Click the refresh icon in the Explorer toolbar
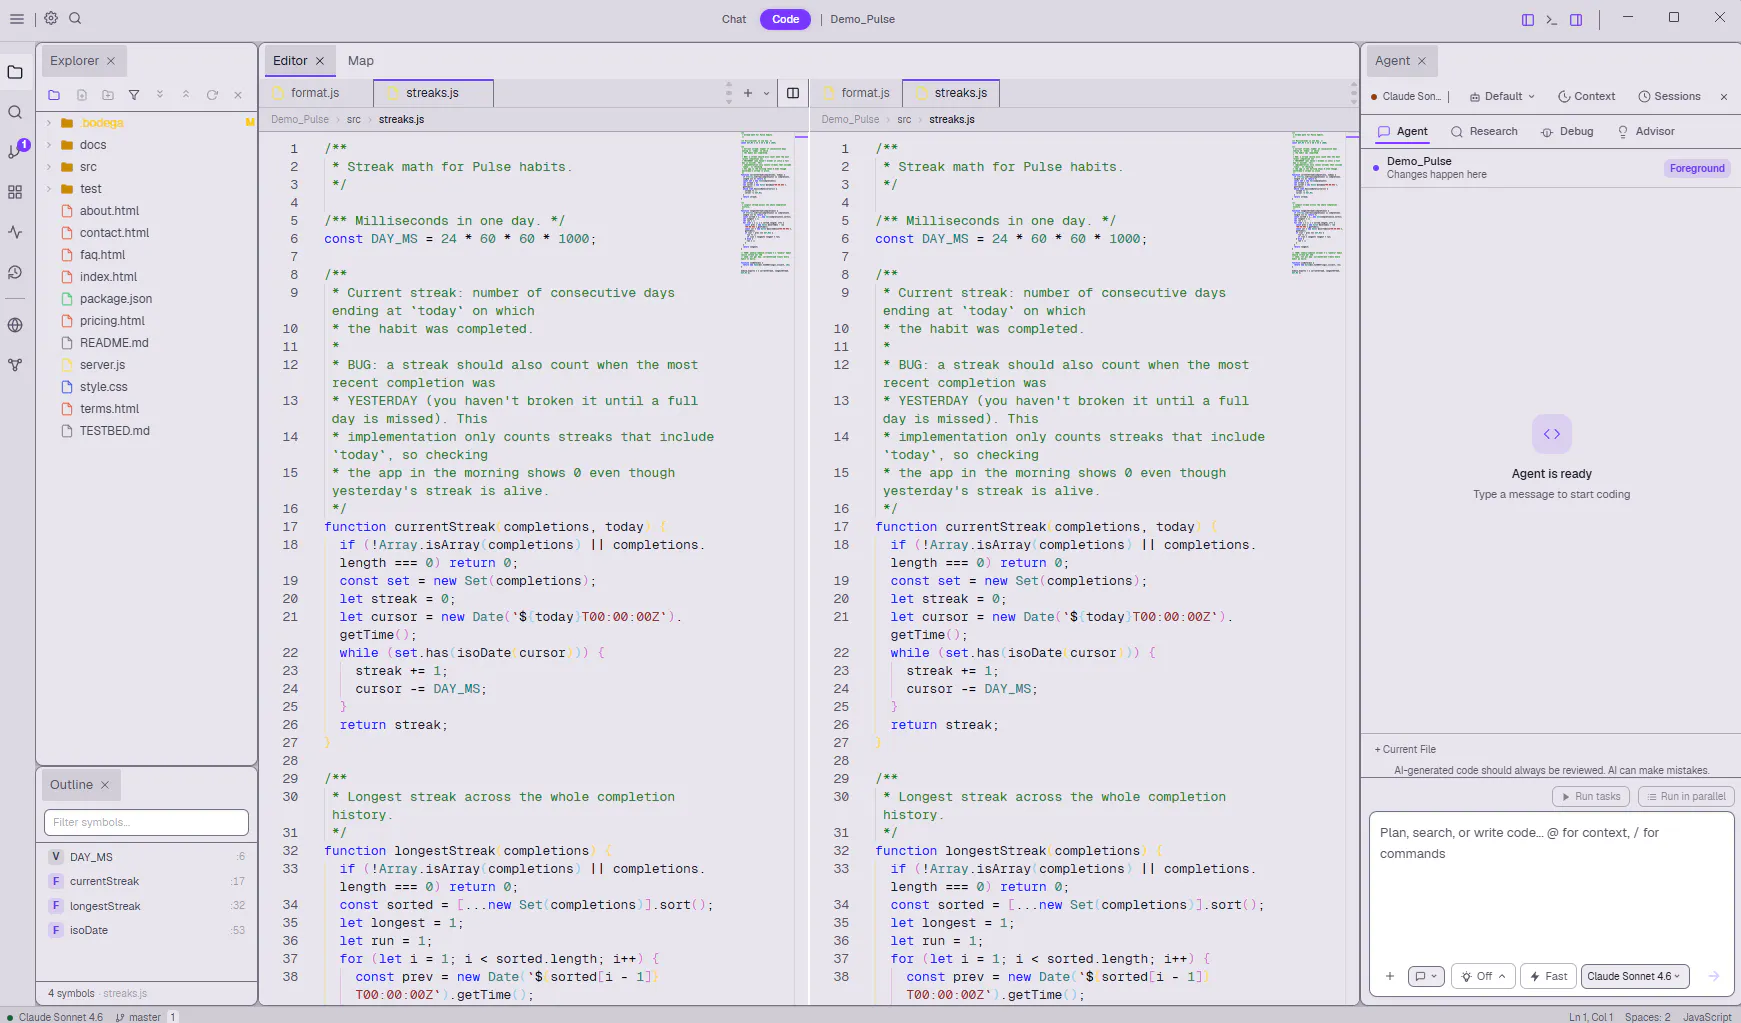1741x1023 pixels. tap(212, 95)
